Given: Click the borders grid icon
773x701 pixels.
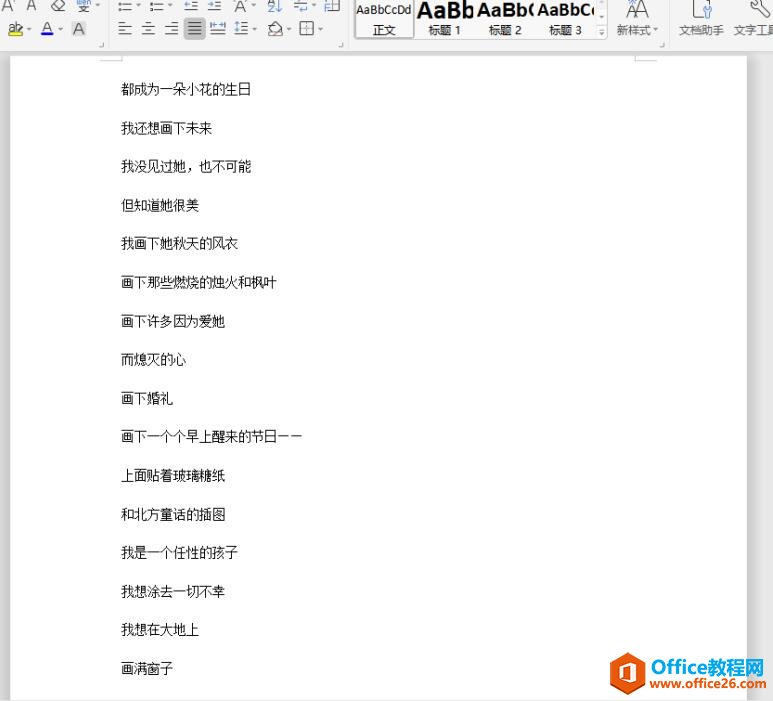Looking at the screenshot, I should [x=307, y=29].
